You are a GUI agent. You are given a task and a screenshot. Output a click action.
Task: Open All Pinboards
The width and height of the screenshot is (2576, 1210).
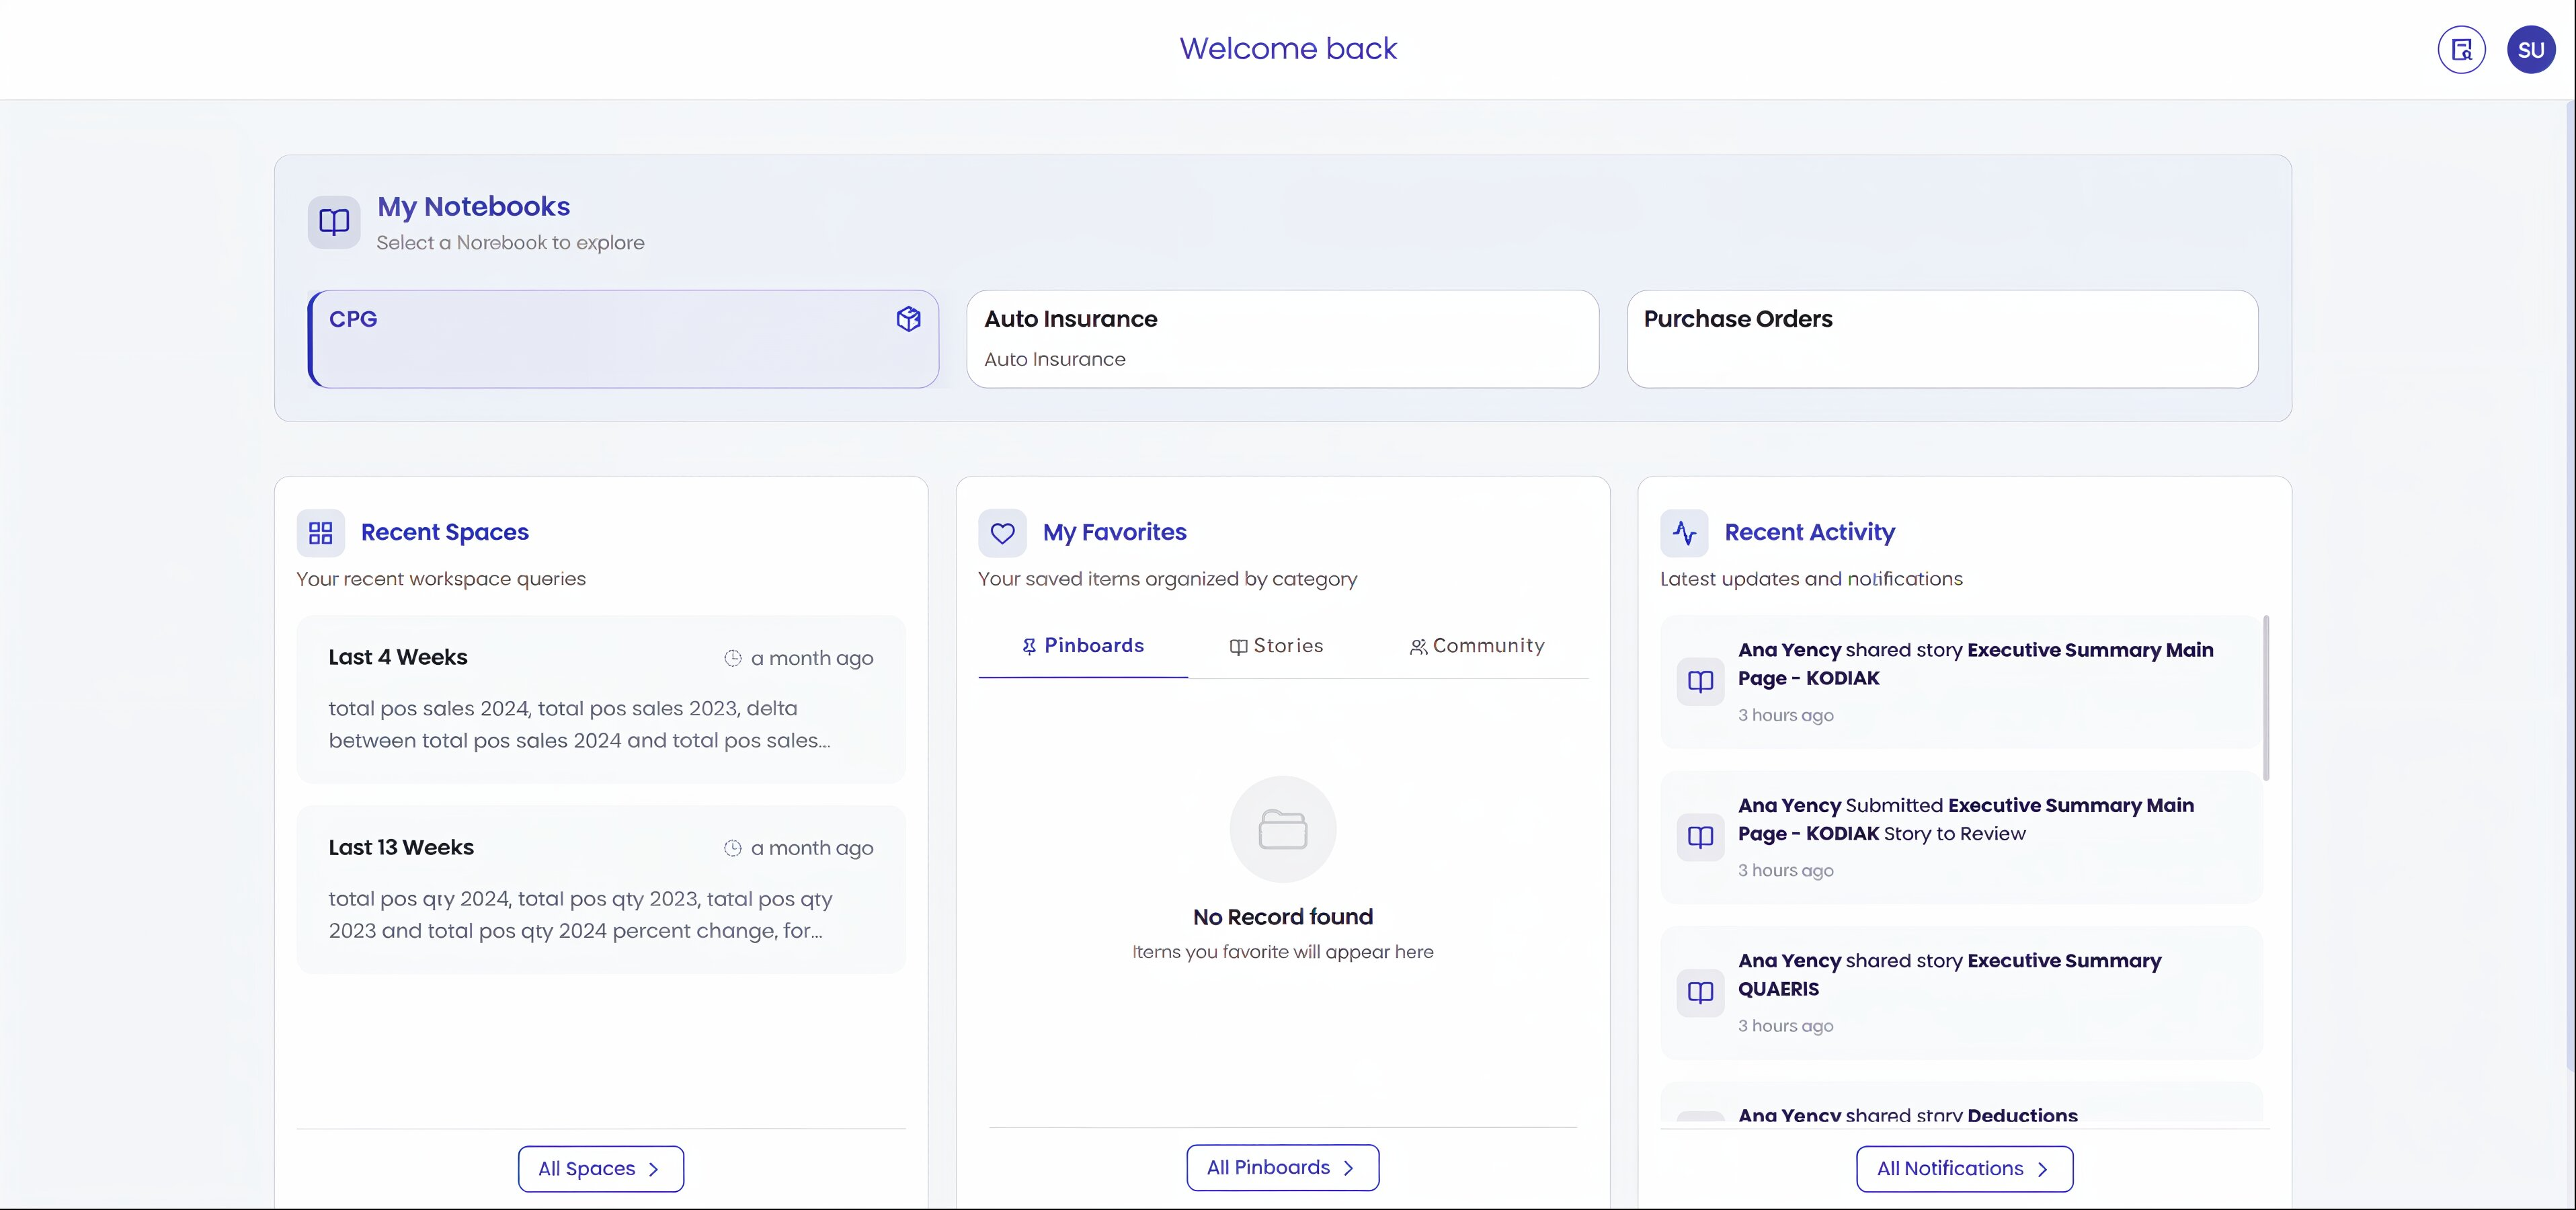(1283, 1168)
